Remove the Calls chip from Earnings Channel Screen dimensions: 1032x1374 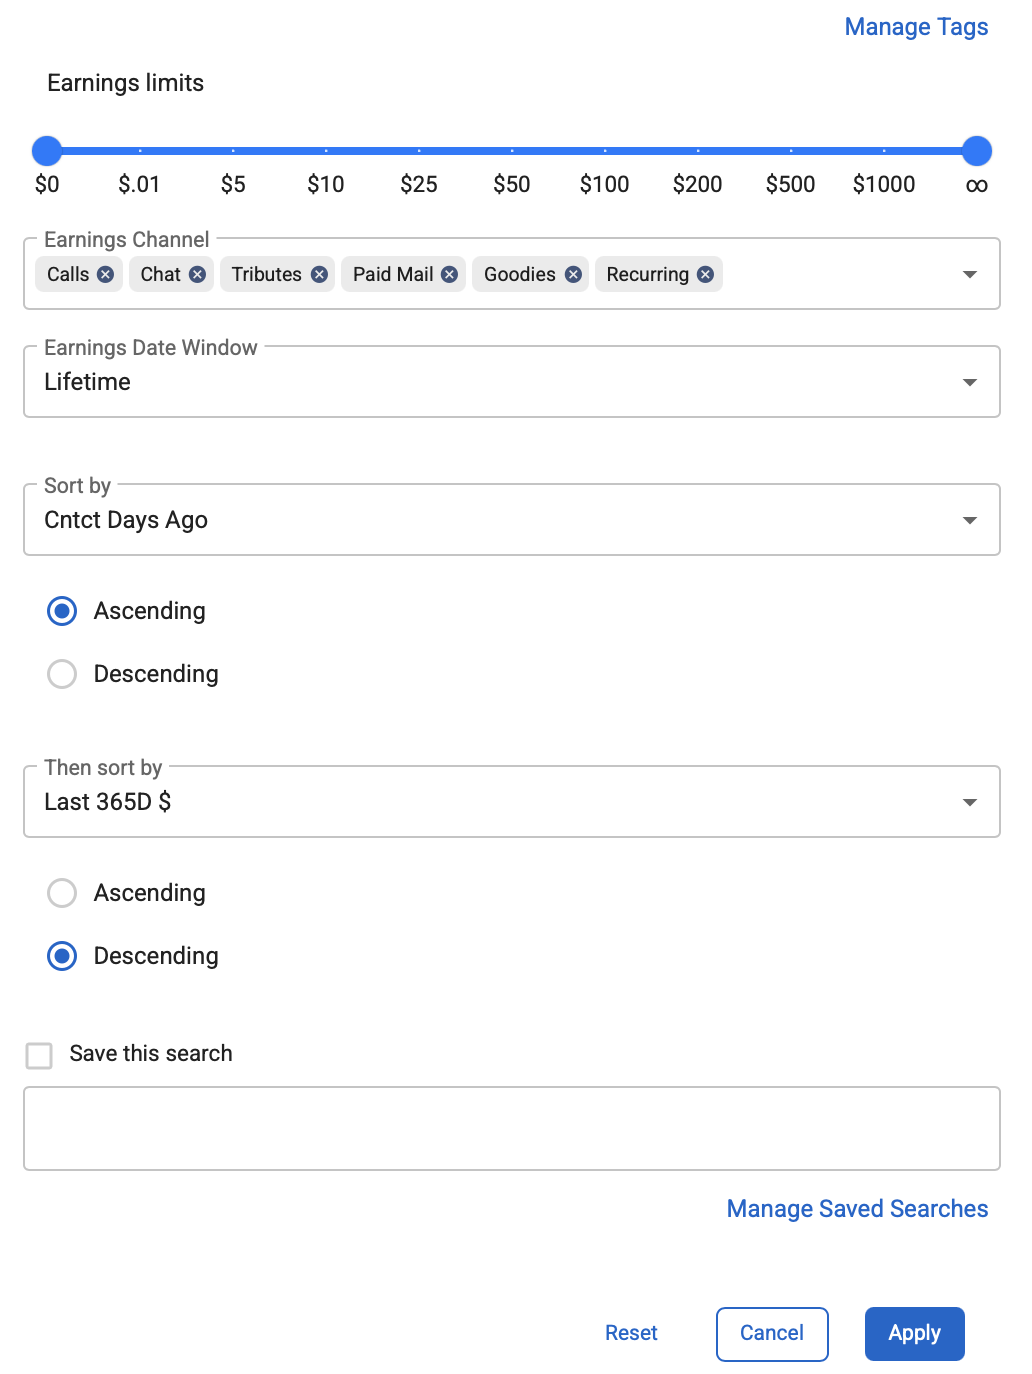(105, 274)
